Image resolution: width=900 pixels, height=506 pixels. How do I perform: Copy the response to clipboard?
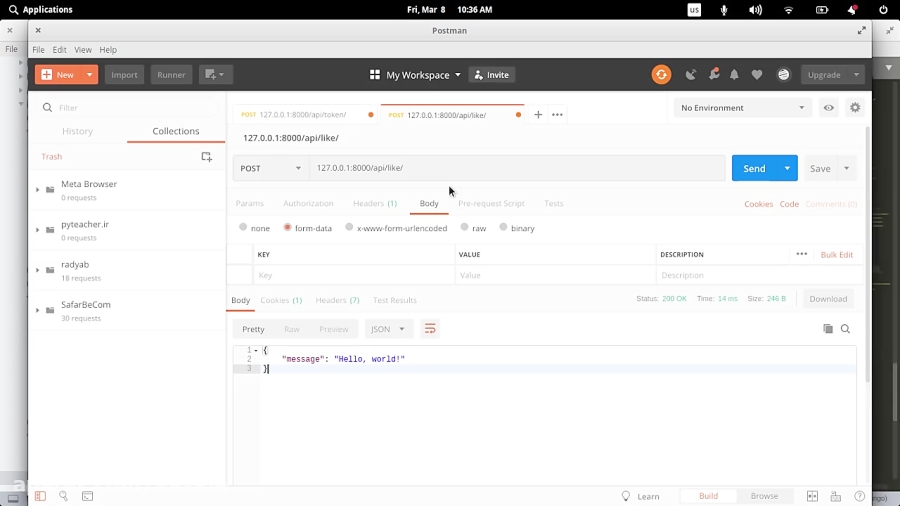click(x=828, y=329)
